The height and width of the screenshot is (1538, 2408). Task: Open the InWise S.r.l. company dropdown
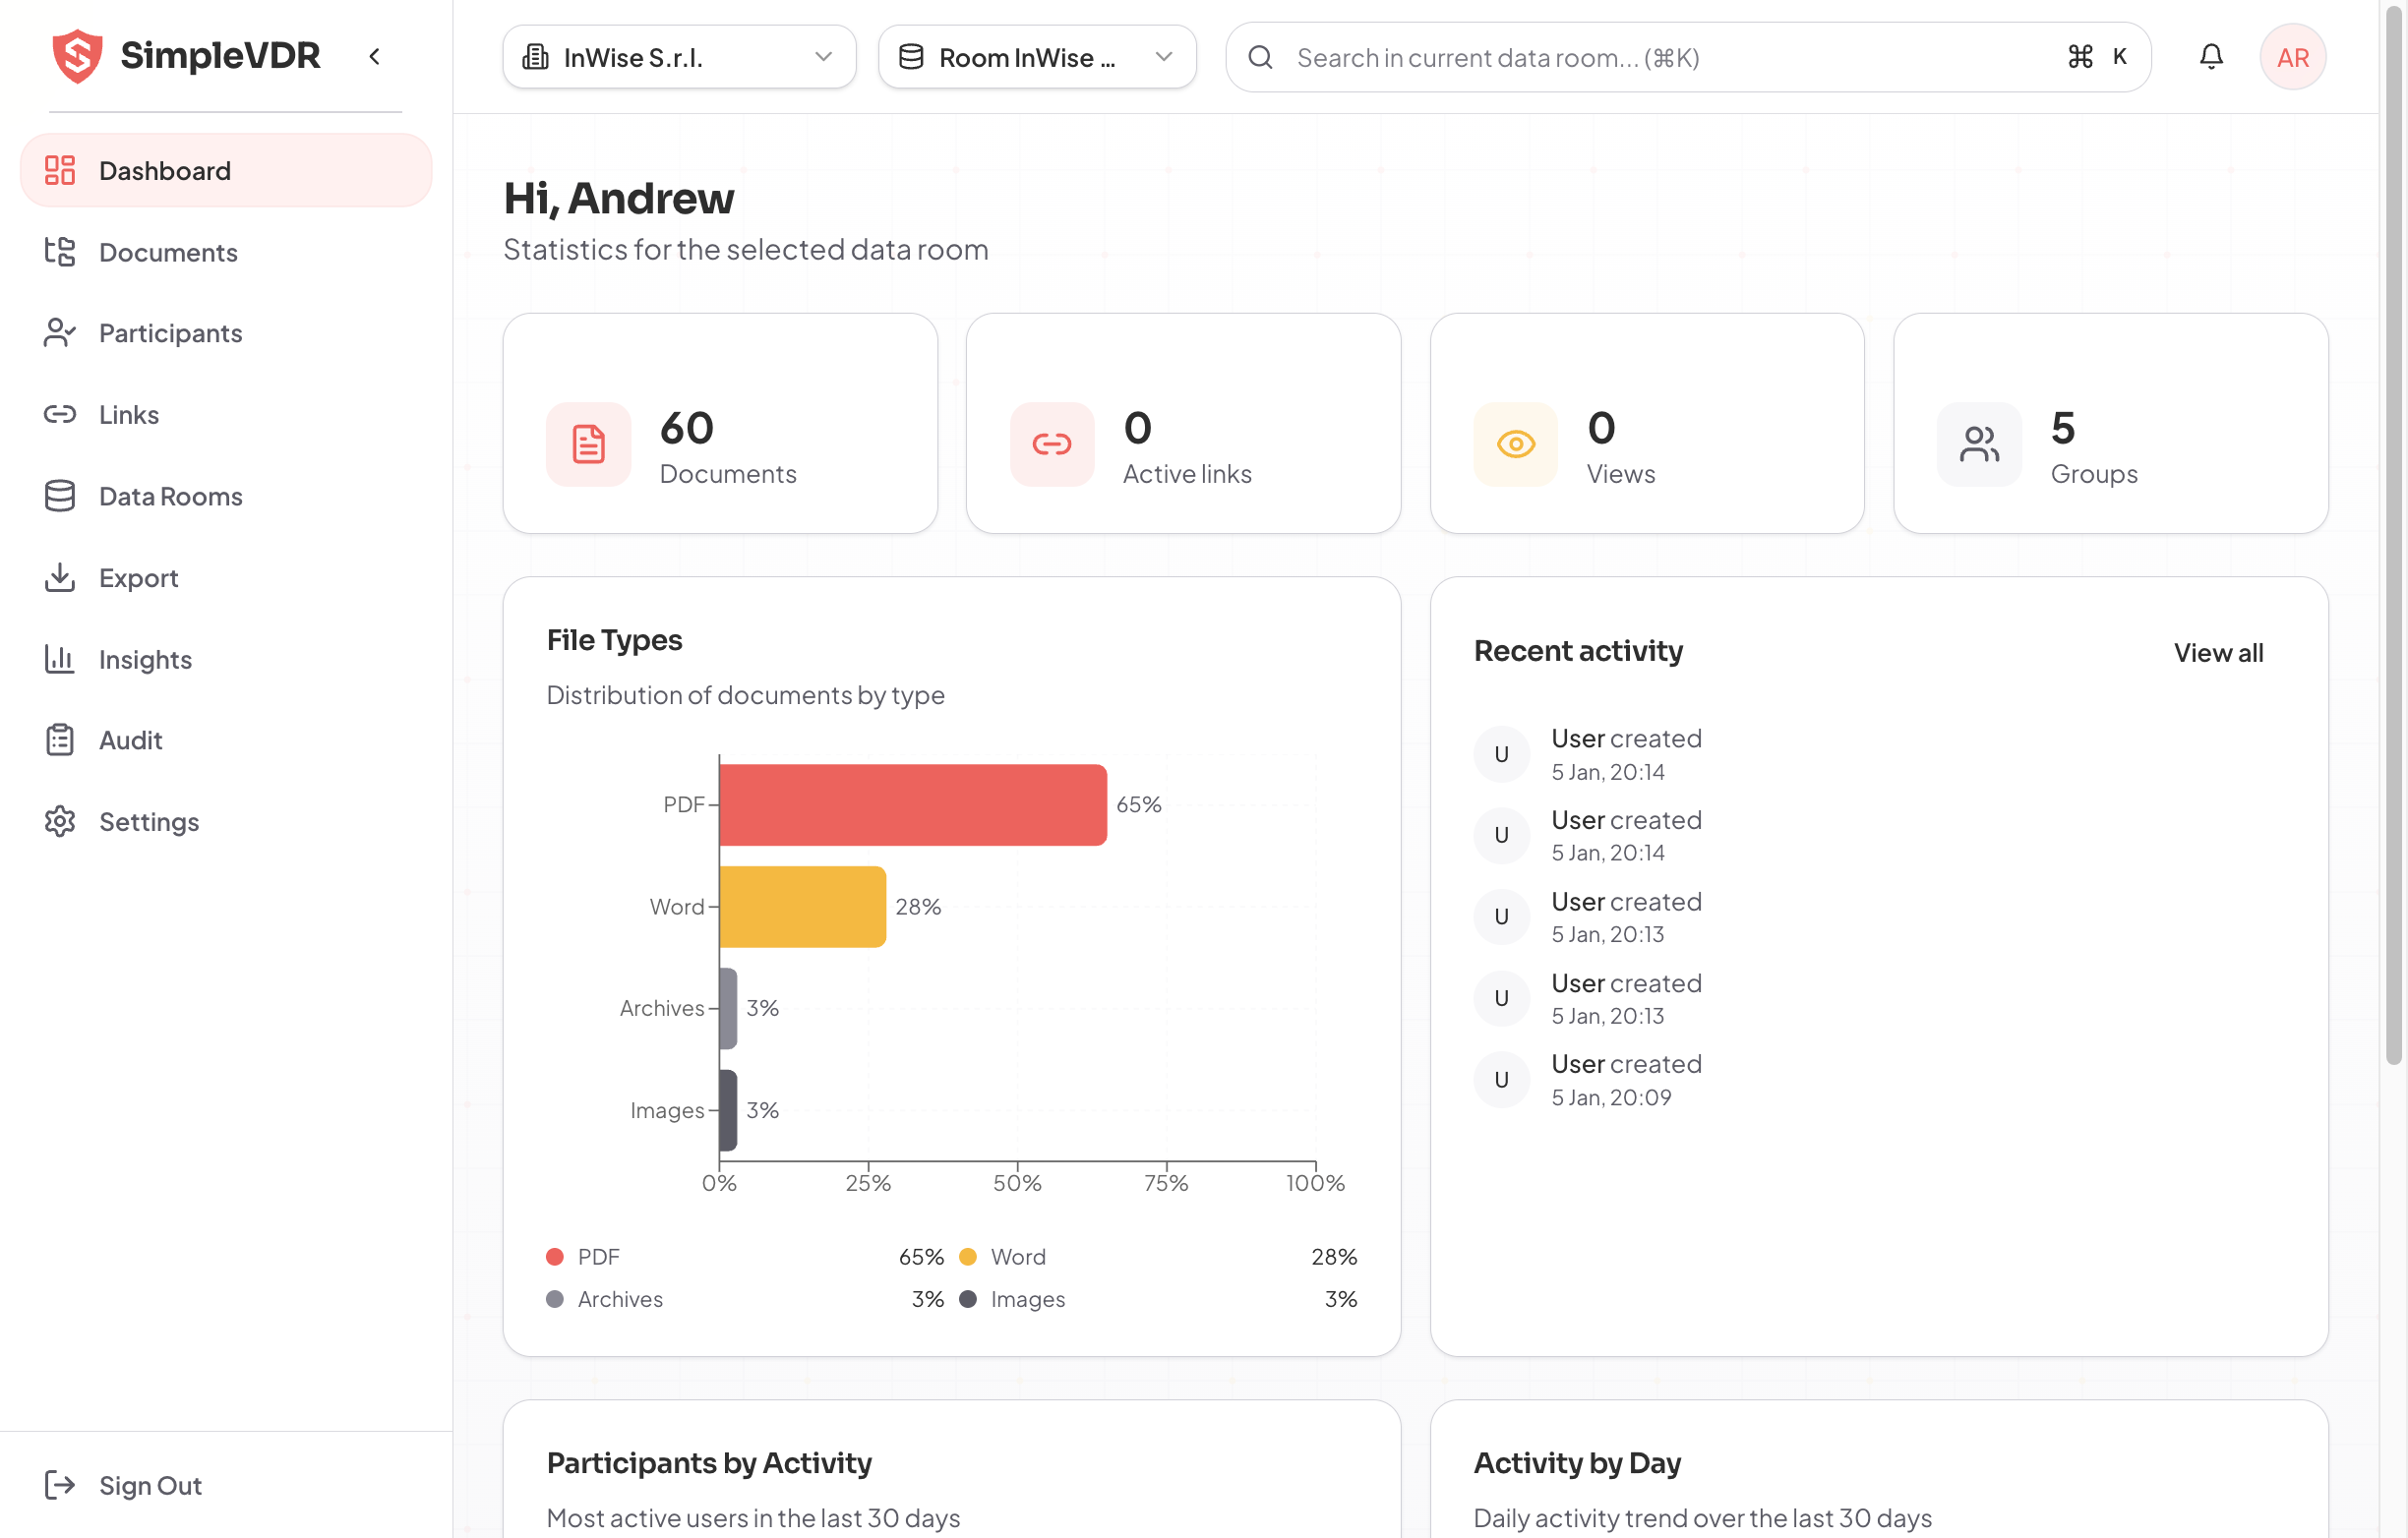679,57
